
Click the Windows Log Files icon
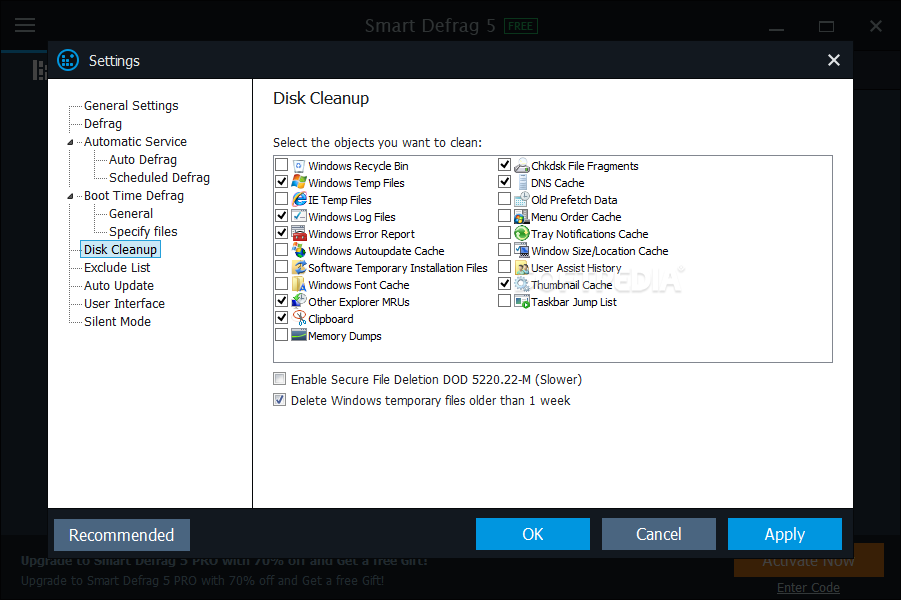click(299, 217)
